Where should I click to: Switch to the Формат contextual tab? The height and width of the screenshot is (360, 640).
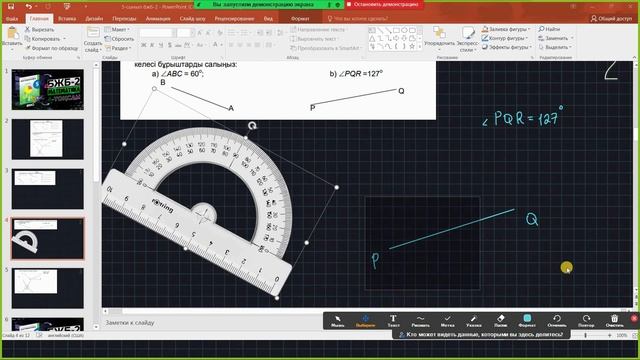(x=300, y=19)
